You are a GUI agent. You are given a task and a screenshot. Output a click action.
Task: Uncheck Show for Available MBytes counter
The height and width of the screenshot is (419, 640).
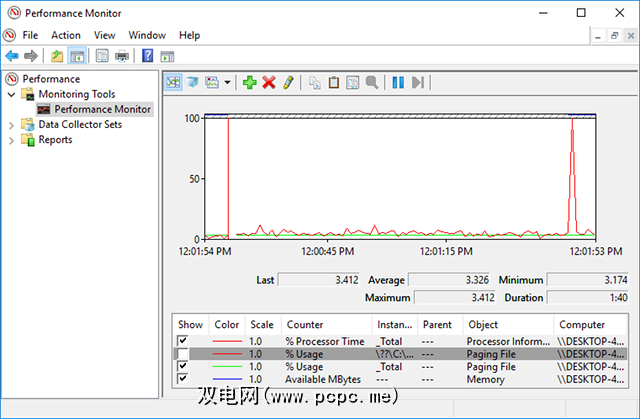pyautogui.click(x=182, y=378)
